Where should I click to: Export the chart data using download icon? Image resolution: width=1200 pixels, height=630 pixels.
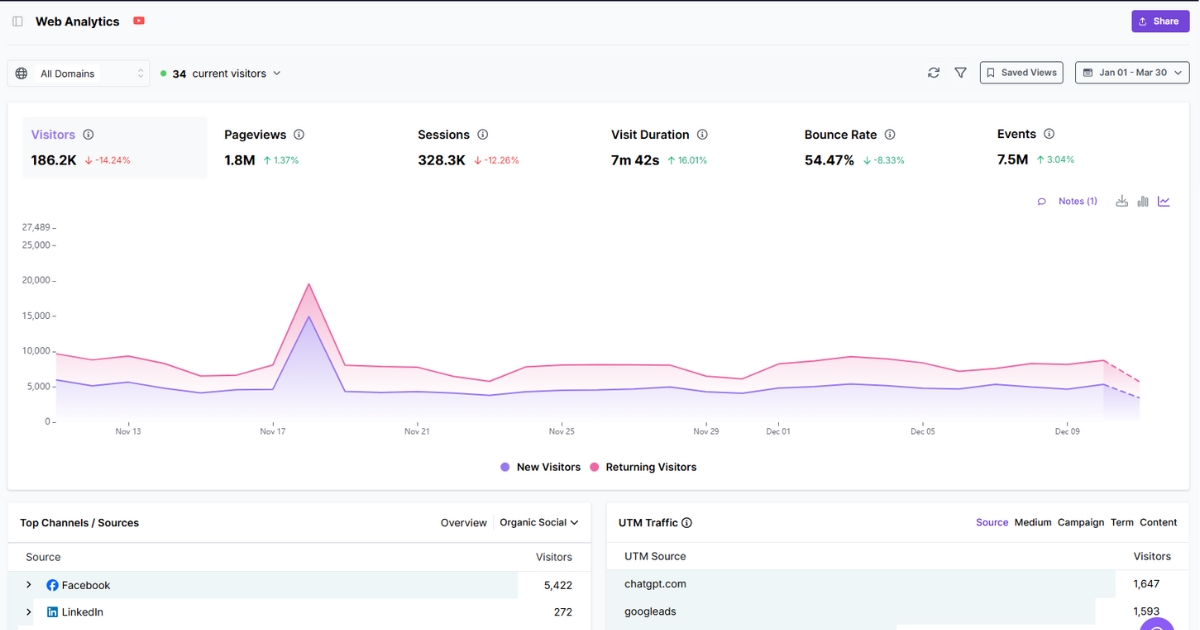click(x=1121, y=200)
